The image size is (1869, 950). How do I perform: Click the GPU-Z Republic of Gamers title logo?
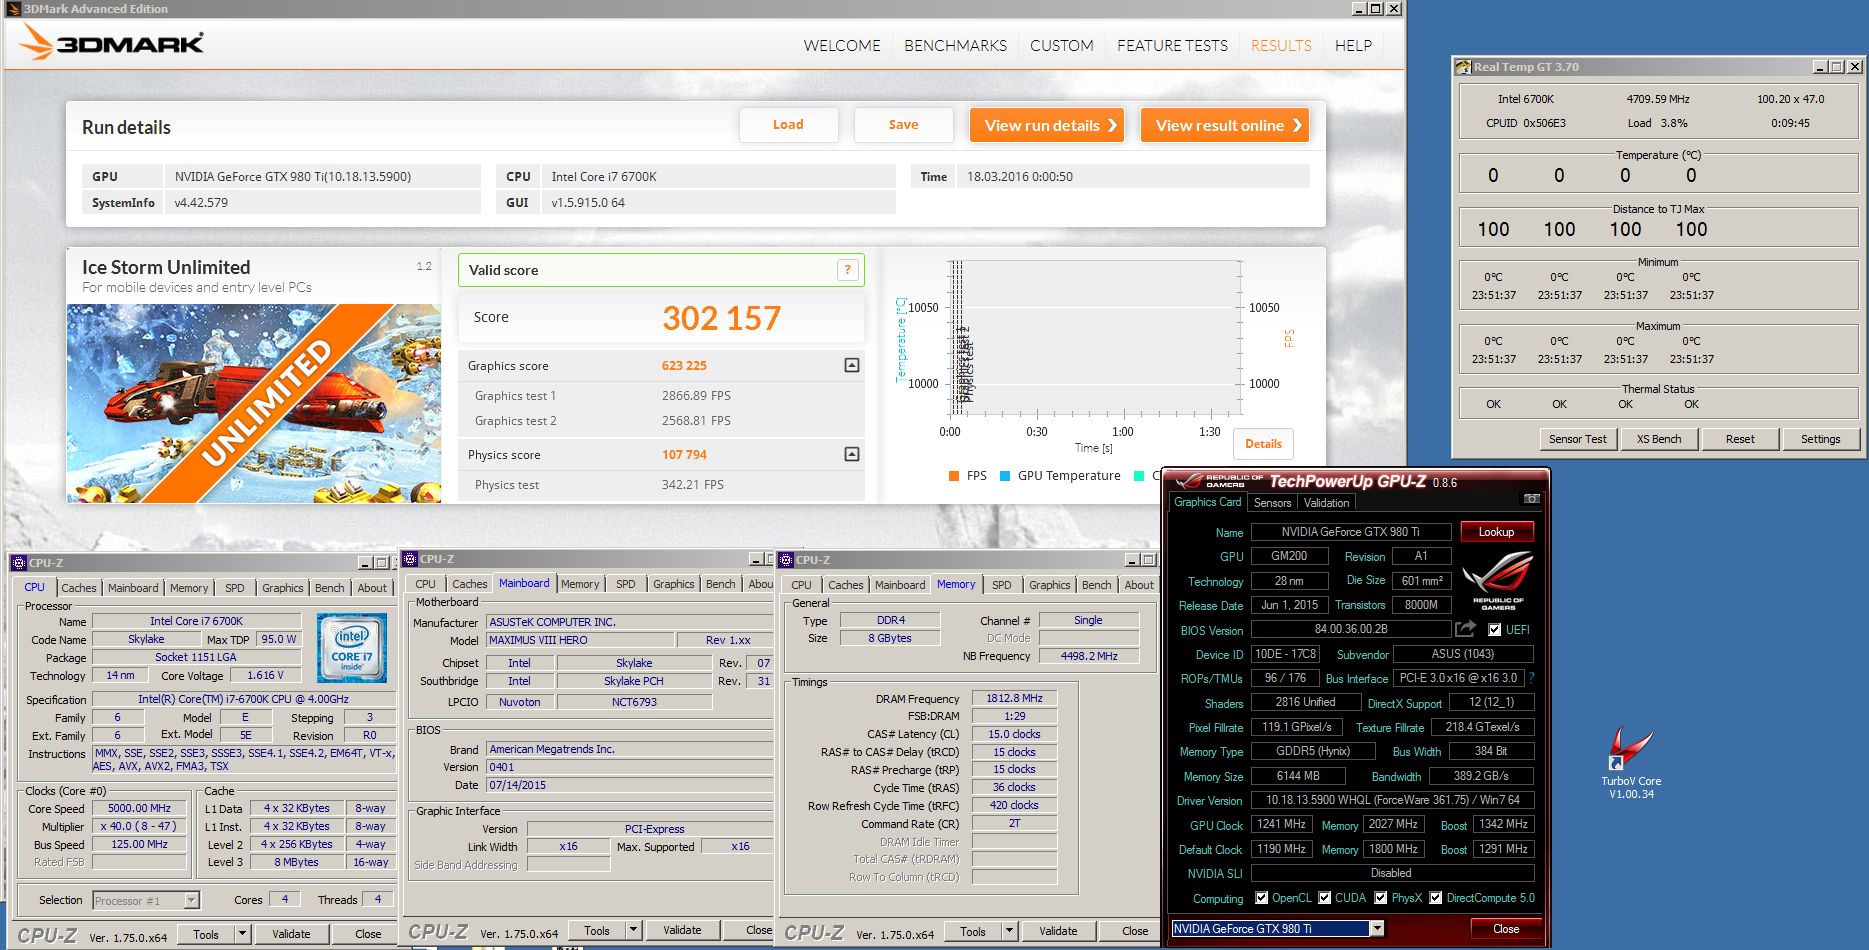[x=1218, y=481]
